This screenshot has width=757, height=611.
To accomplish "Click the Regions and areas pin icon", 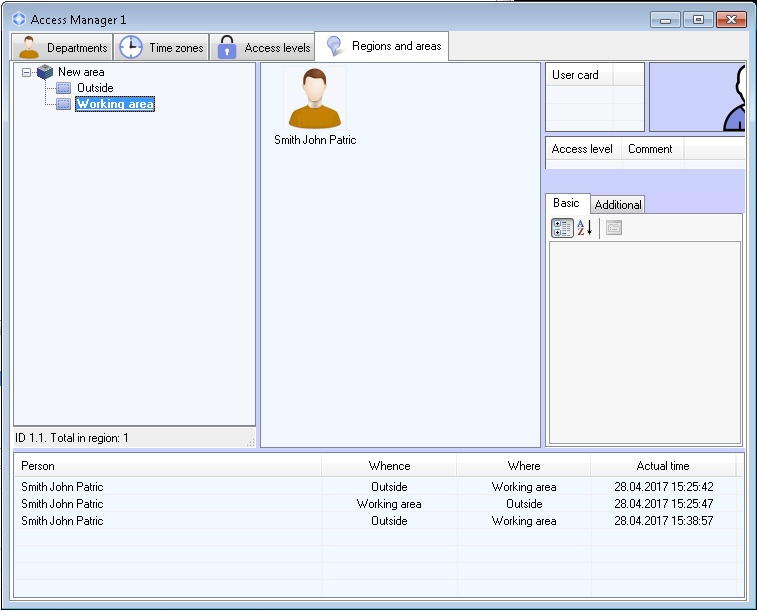I will [x=334, y=45].
